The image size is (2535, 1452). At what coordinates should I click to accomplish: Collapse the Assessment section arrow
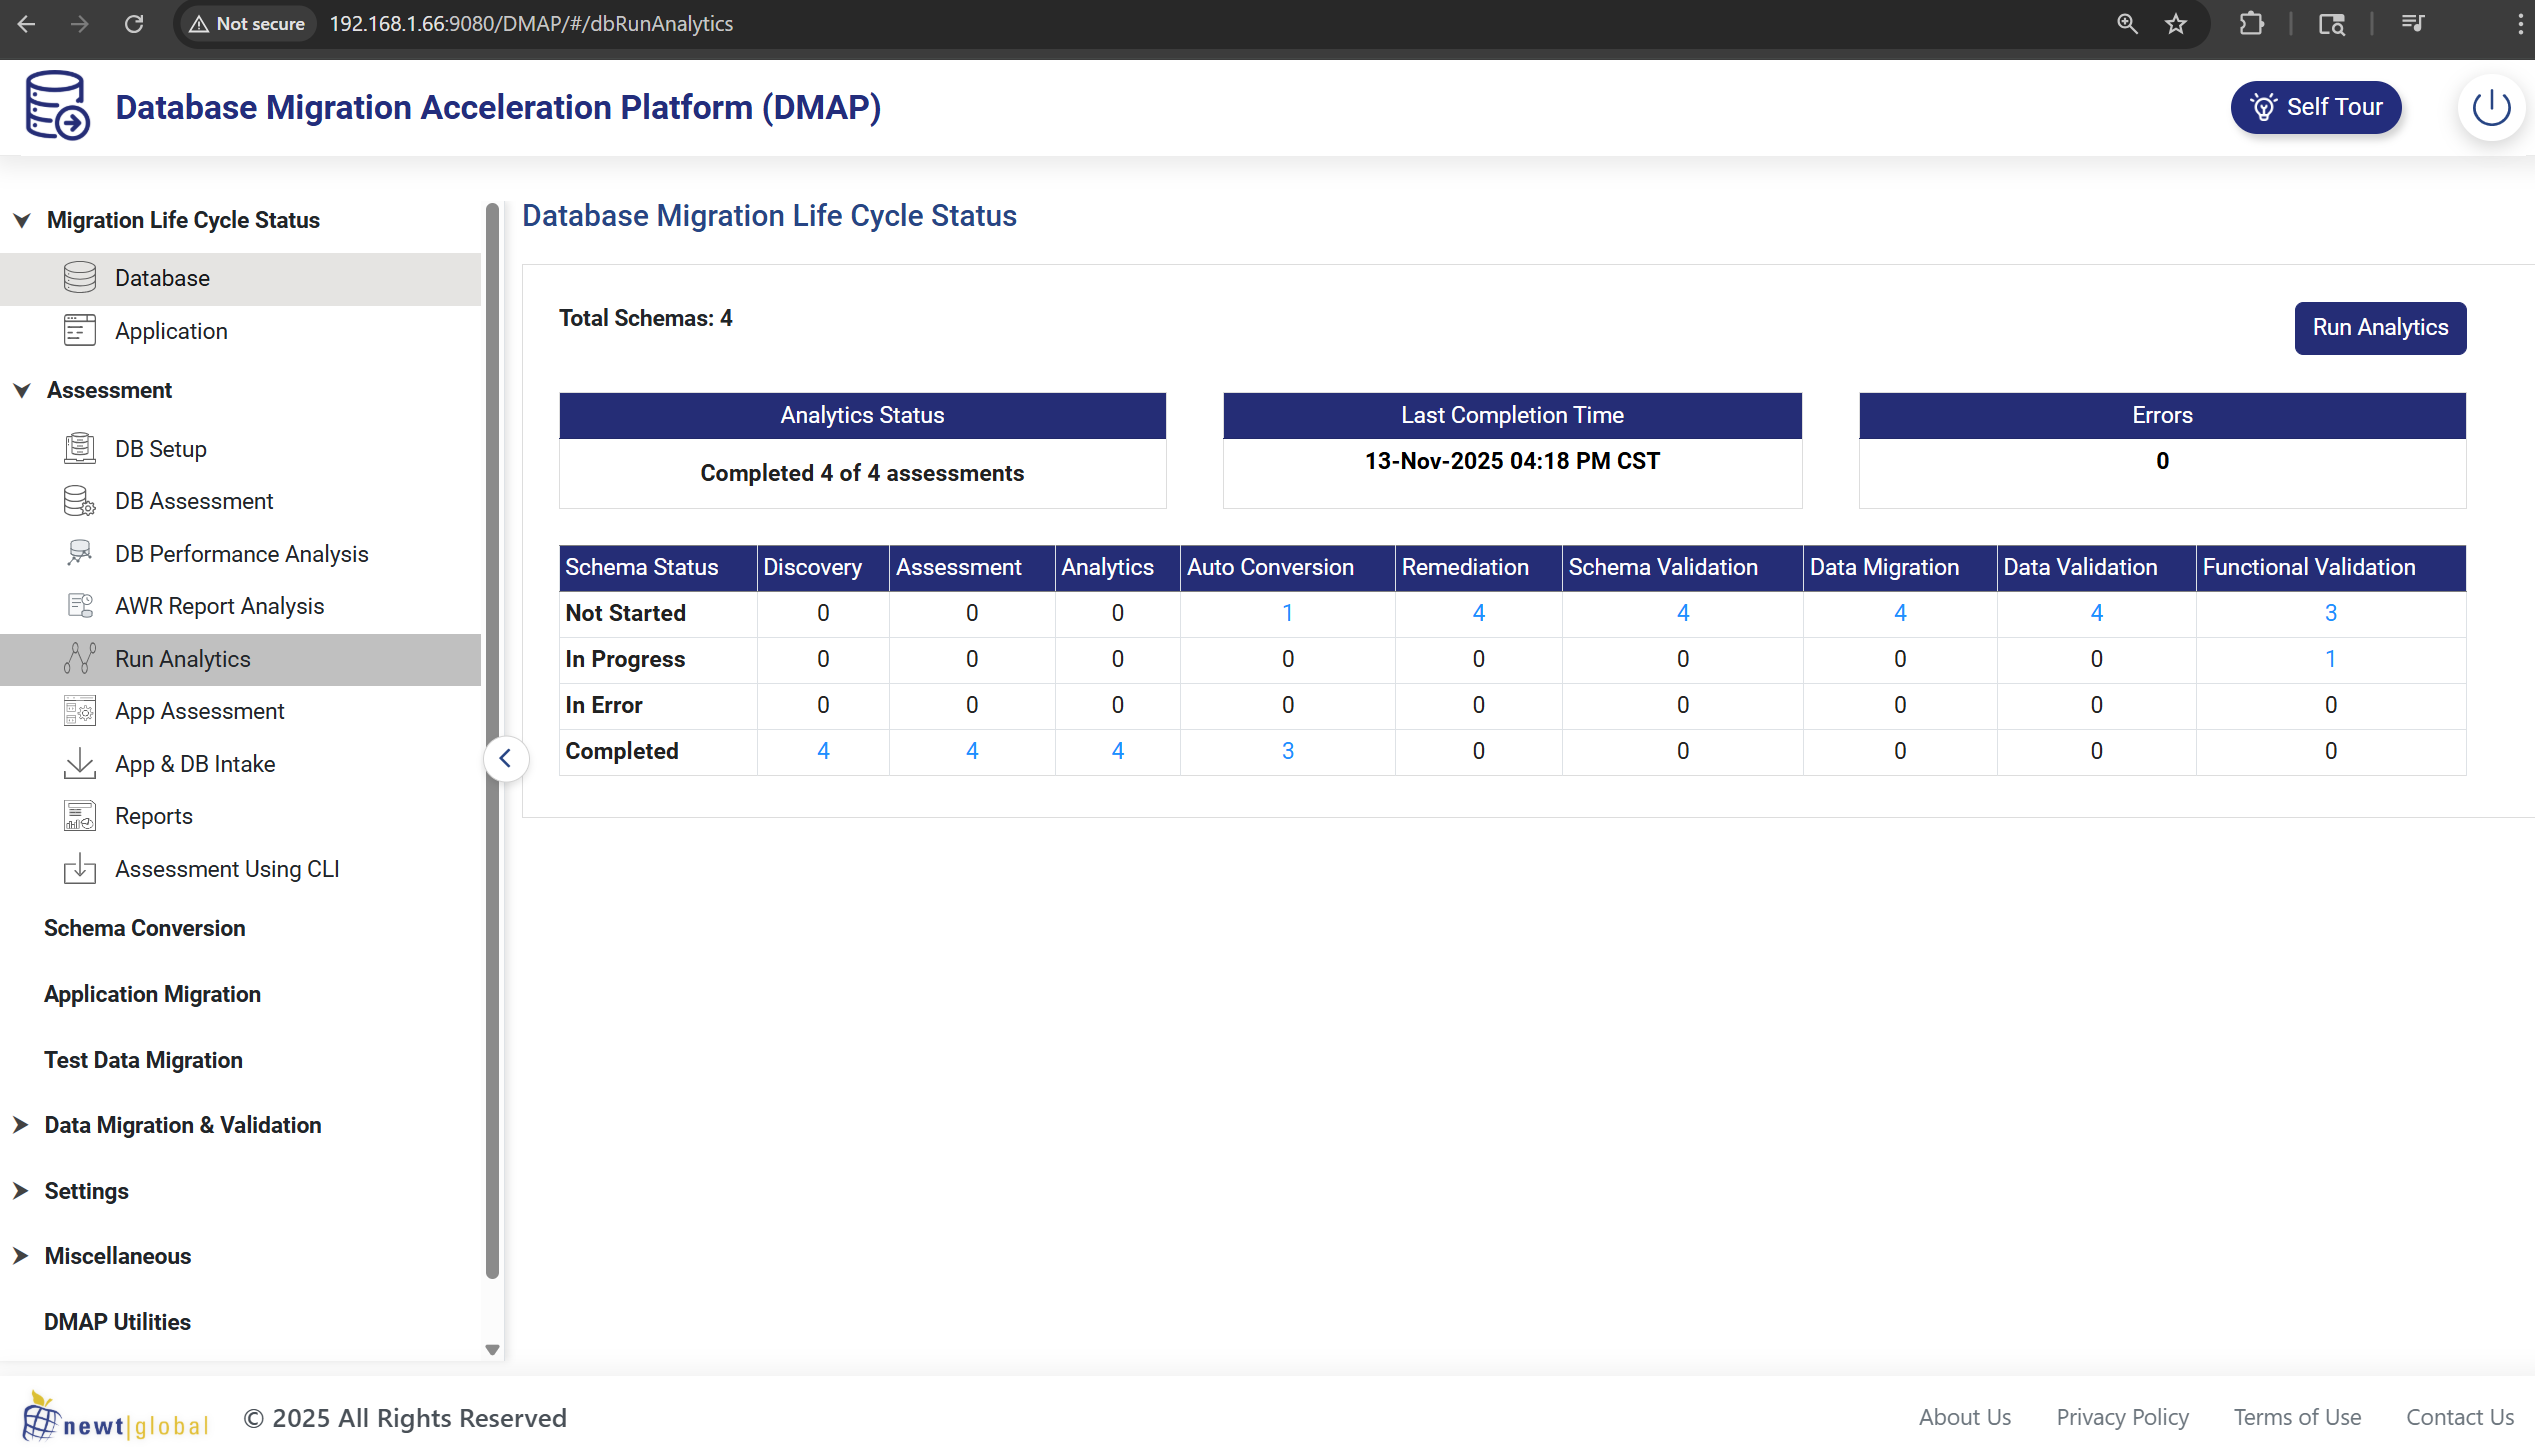[x=22, y=390]
